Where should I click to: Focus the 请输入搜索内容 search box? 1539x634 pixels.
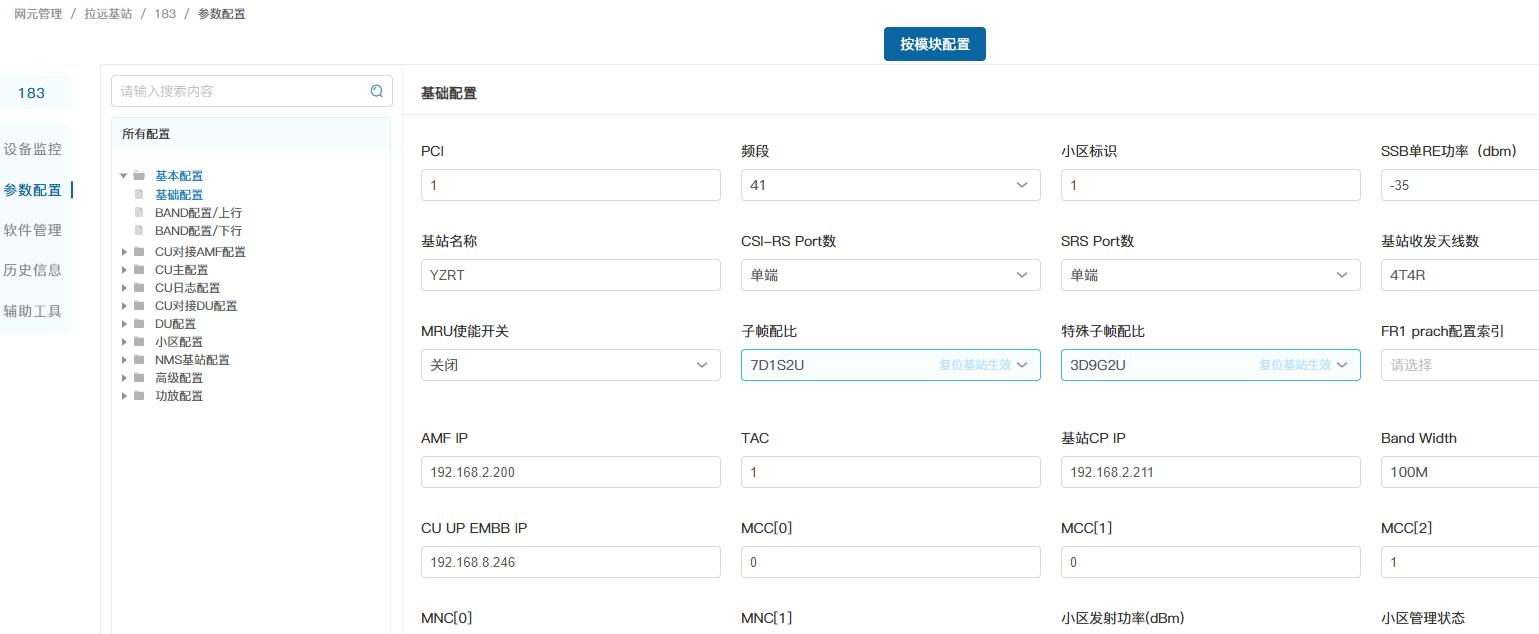(x=252, y=91)
